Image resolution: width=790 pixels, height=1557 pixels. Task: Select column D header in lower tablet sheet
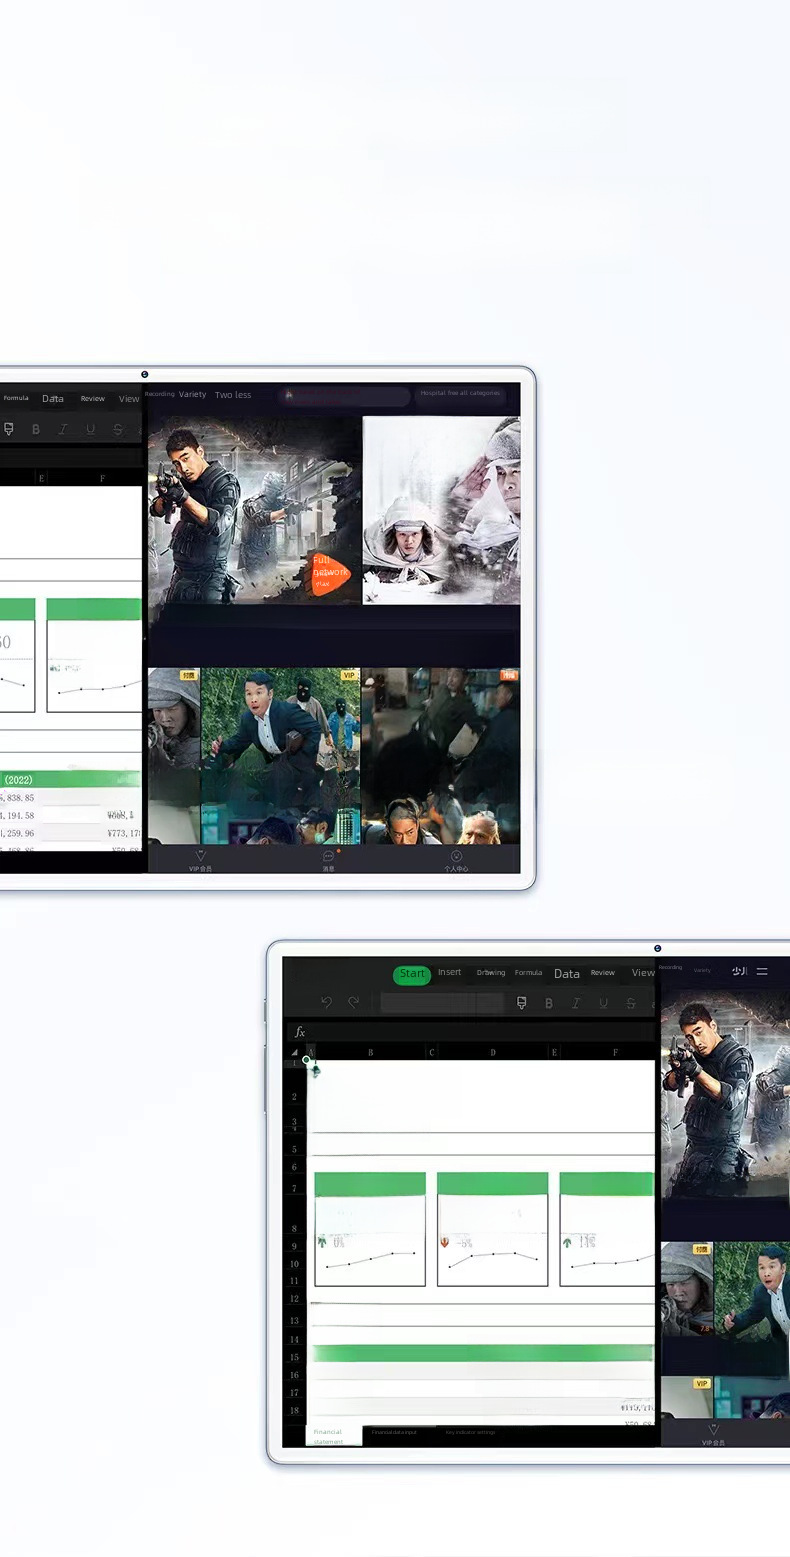(493, 1052)
